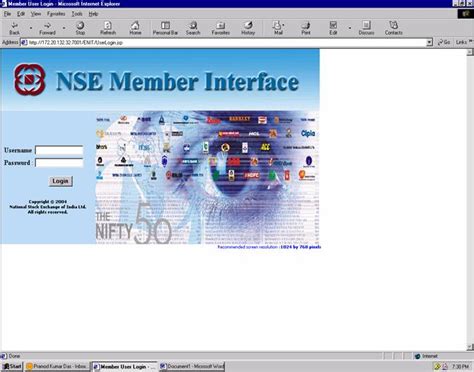Select Member User Login taskbar item
474x372 pixels.
pos(124,366)
